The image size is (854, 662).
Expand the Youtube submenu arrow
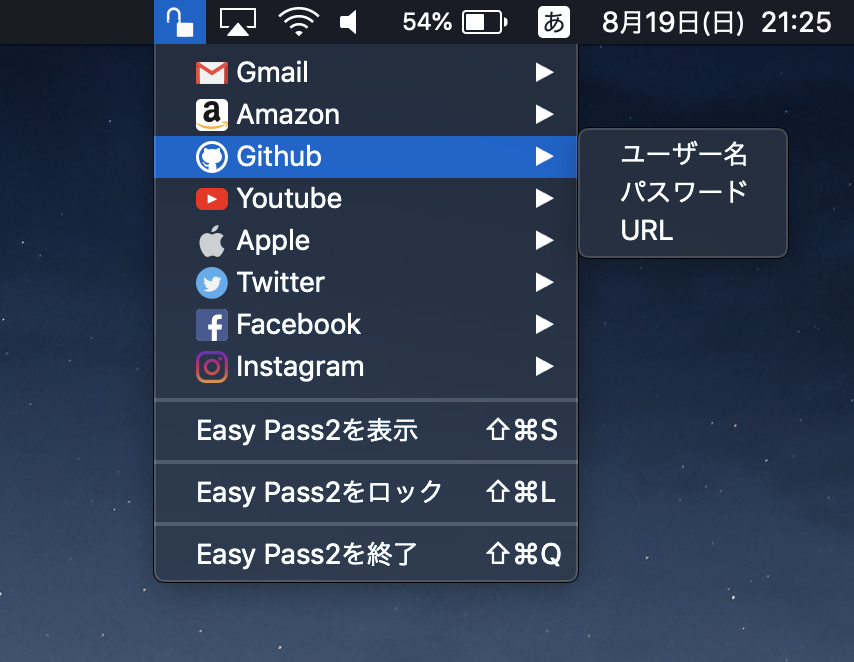pos(545,198)
